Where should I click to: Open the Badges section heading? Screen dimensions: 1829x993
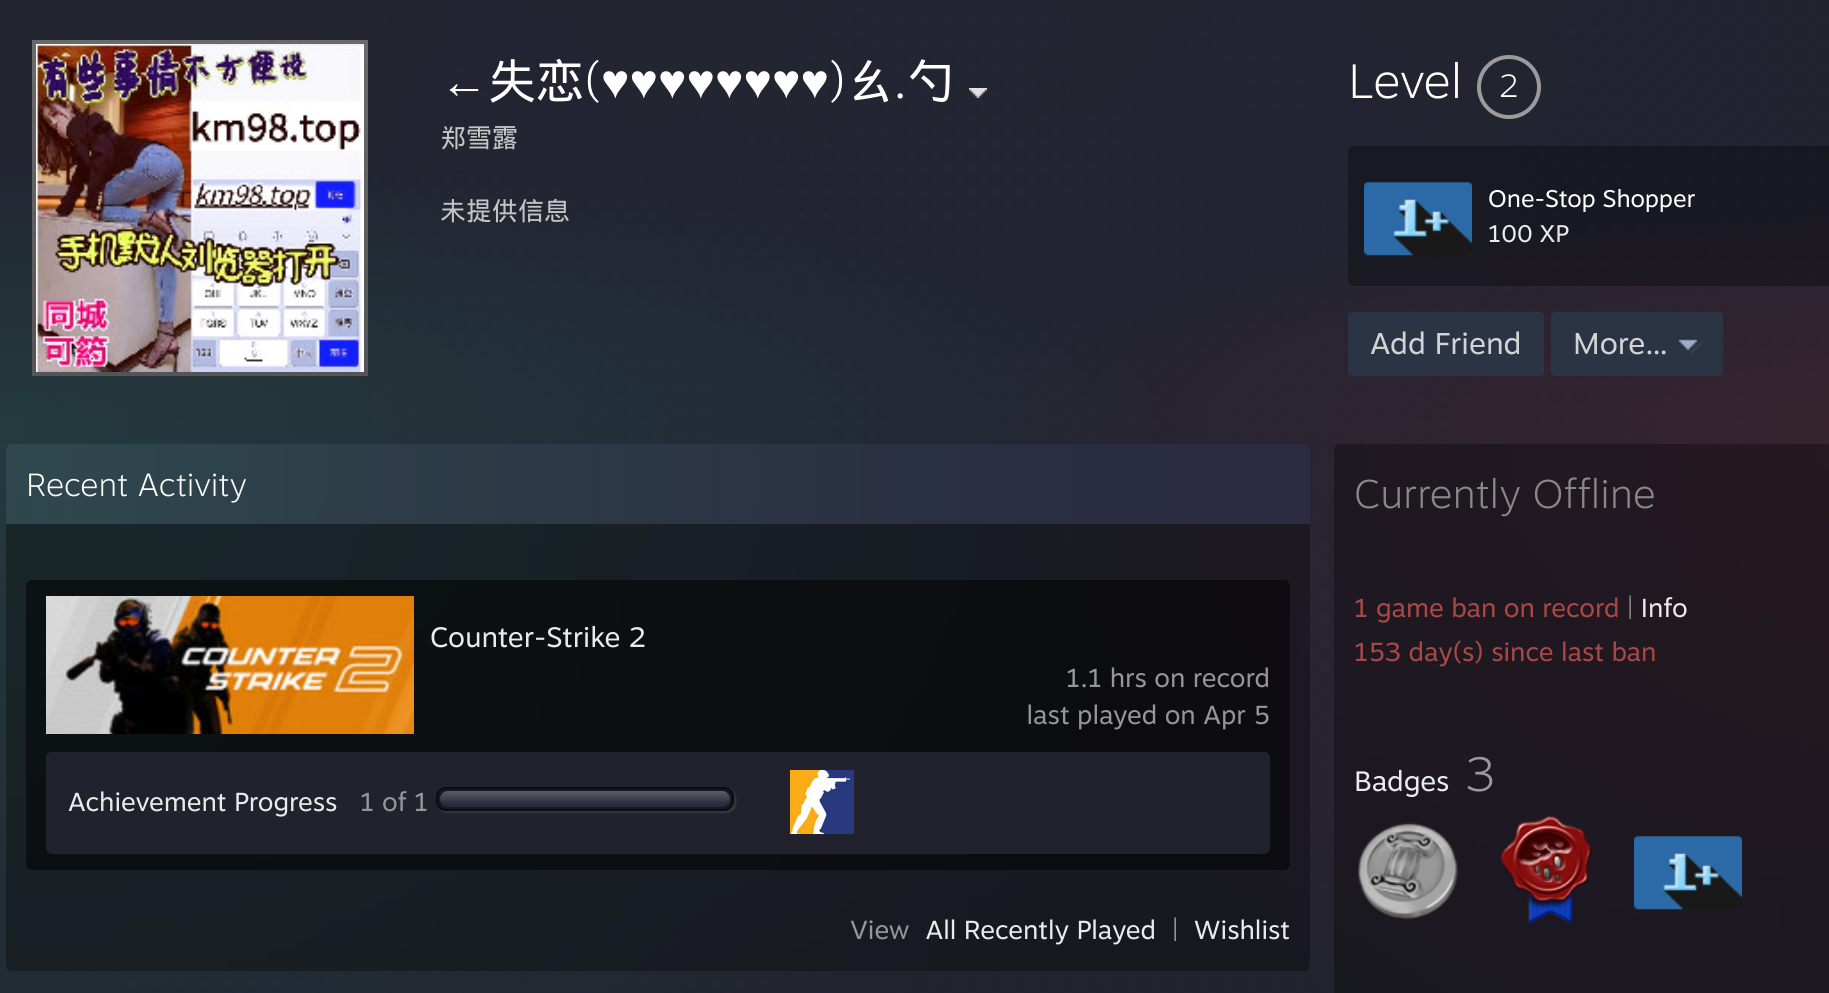click(1401, 781)
